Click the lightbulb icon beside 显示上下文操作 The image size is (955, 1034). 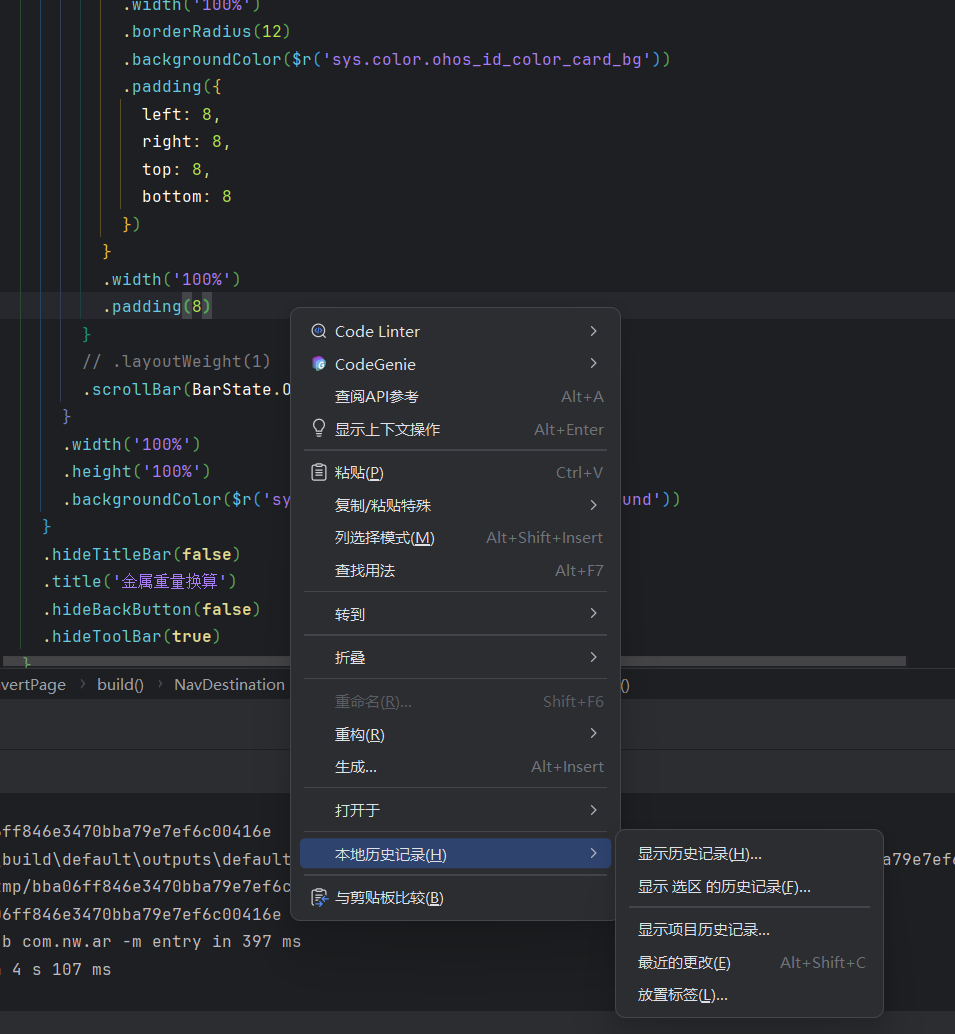[x=319, y=429]
